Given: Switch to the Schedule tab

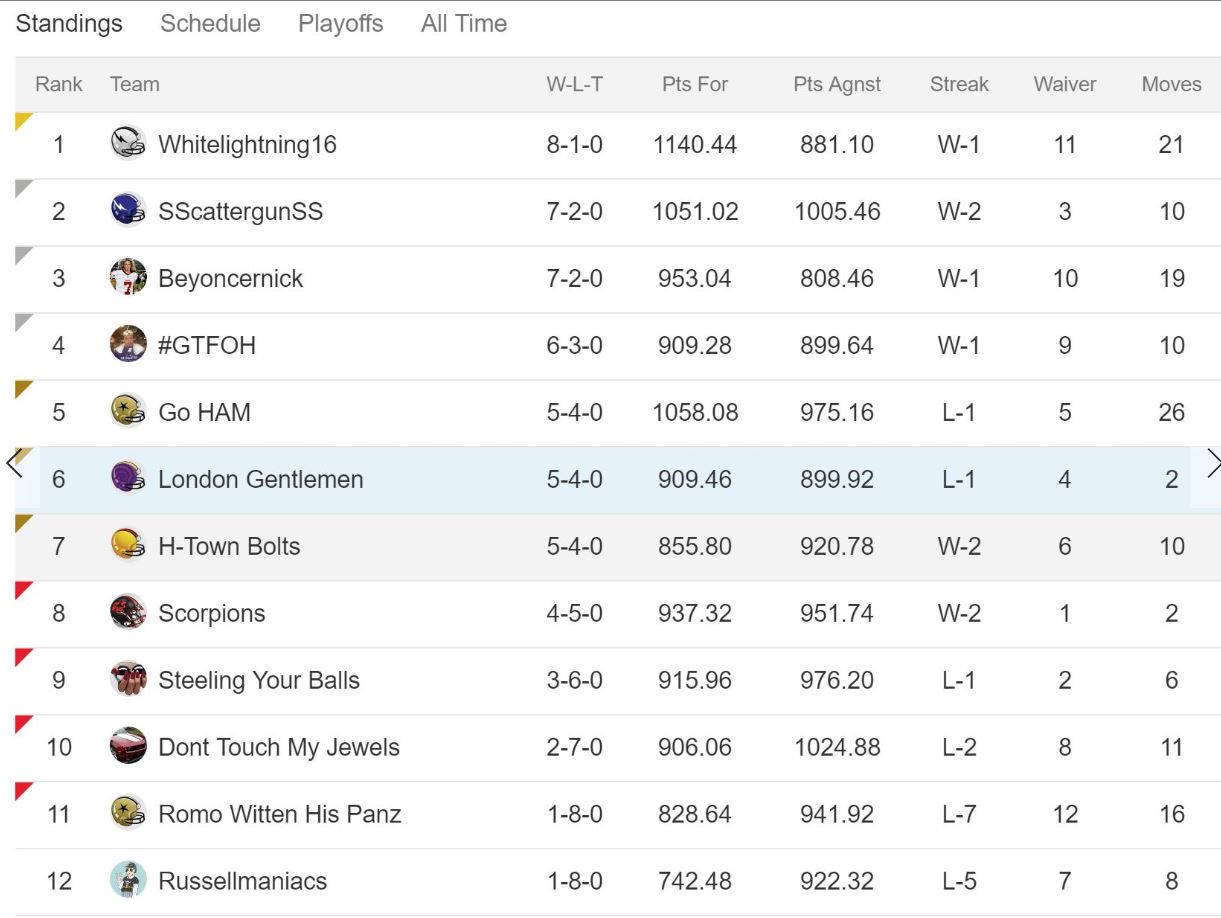Looking at the screenshot, I should [x=210, y=24].
